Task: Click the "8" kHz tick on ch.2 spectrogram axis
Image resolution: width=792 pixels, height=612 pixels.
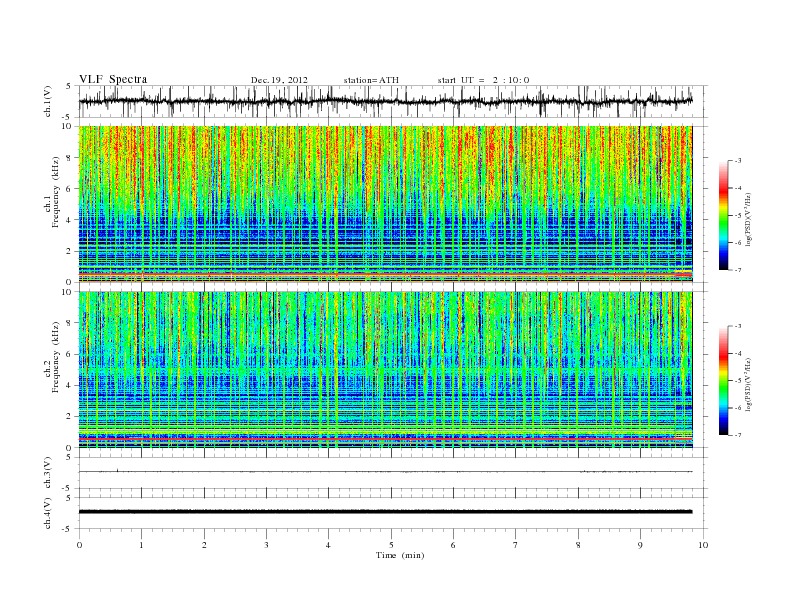Action: [70, 323]
